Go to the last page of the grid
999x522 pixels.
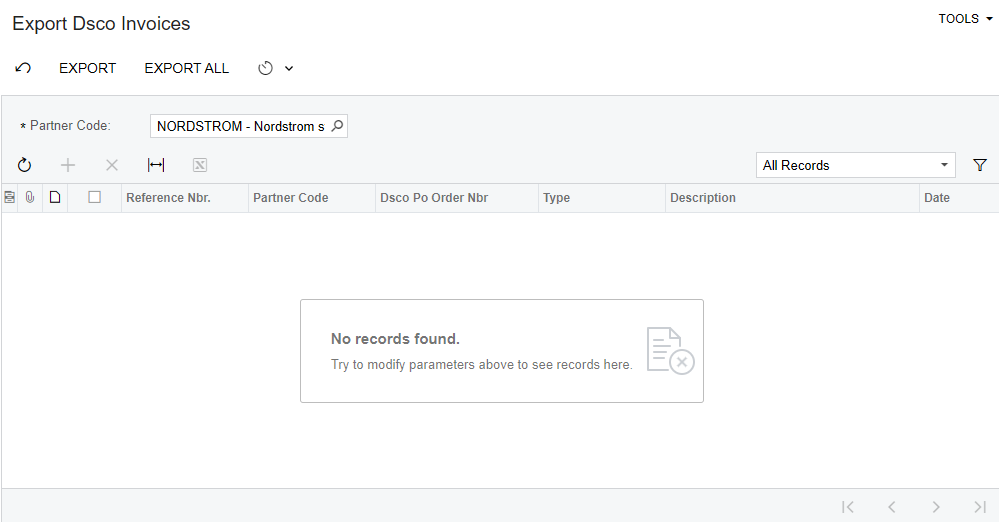tap(980, 507)
